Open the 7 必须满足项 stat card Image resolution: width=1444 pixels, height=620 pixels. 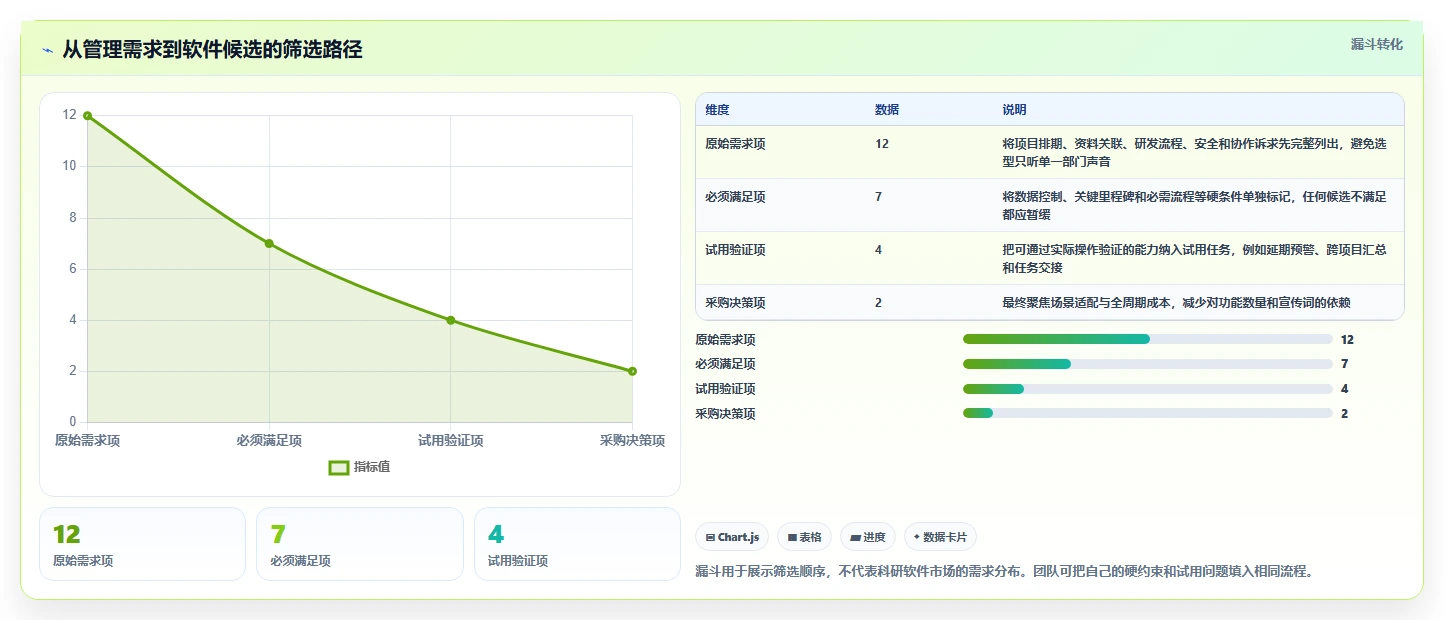point(360,544)
